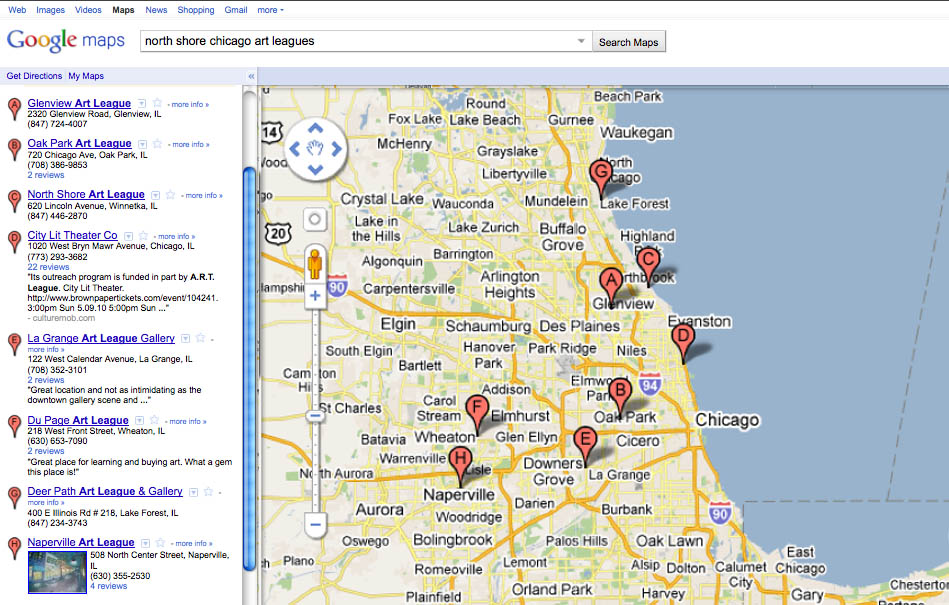Pan the map up with the up arrow
The height and width of the screenshot is (605, 949).
(x=315, y=128)
